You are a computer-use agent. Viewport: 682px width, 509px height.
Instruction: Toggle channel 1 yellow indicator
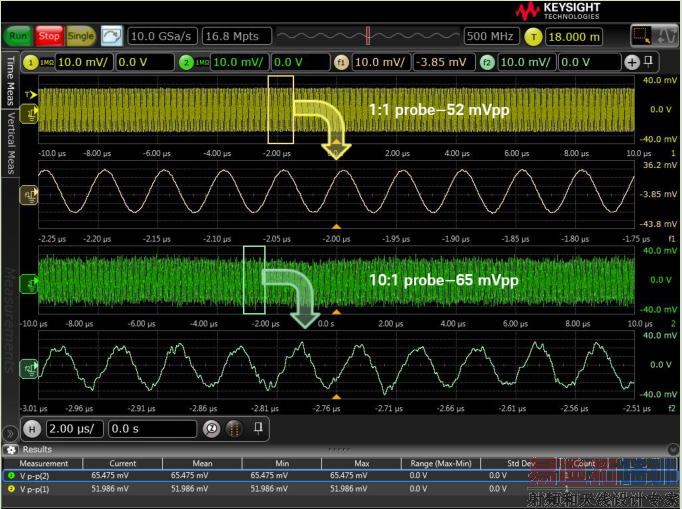point(30,62)
